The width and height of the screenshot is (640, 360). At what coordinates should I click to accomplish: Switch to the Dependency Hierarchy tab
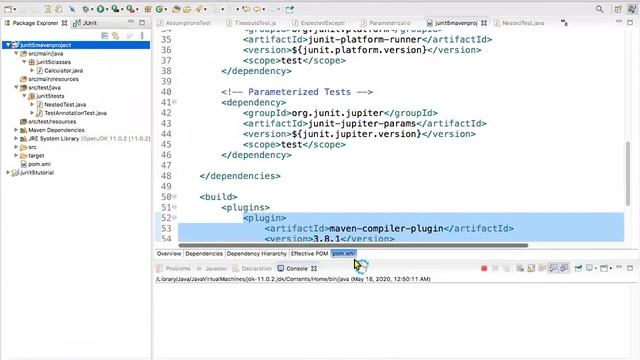(x=257, y=253)
